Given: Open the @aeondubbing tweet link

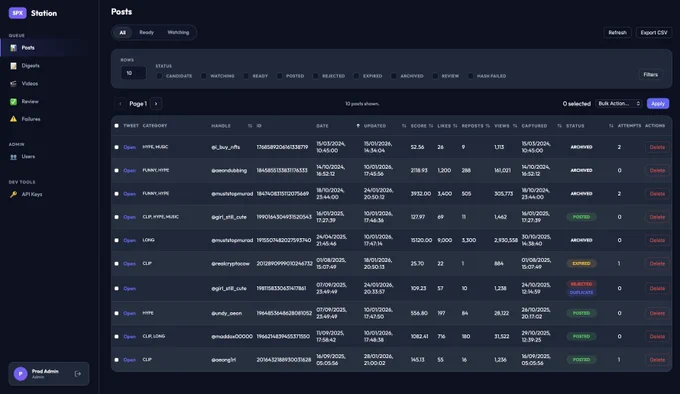Looking at the screenshot, I should [x=129, y=170].
